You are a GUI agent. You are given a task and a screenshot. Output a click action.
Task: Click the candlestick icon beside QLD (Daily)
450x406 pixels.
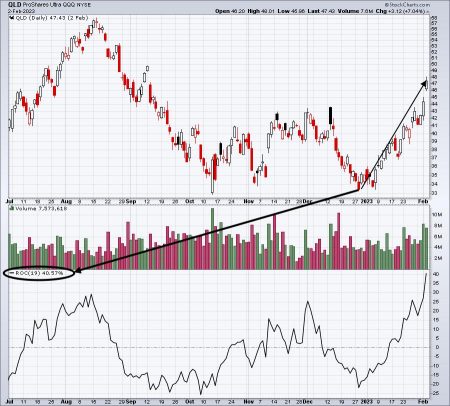pos(12,17)
